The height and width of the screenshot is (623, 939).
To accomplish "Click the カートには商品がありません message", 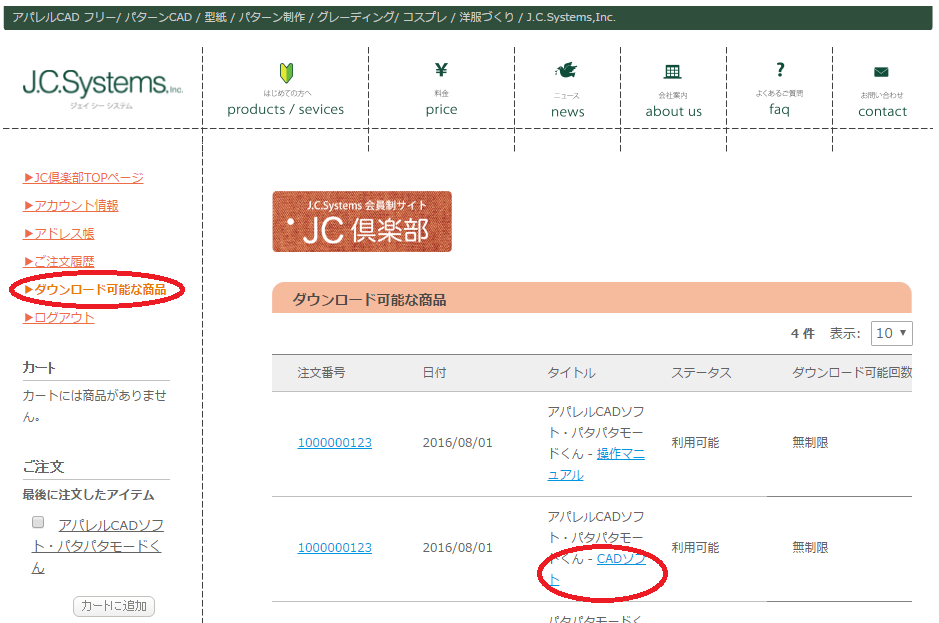I will coord(95,406).
